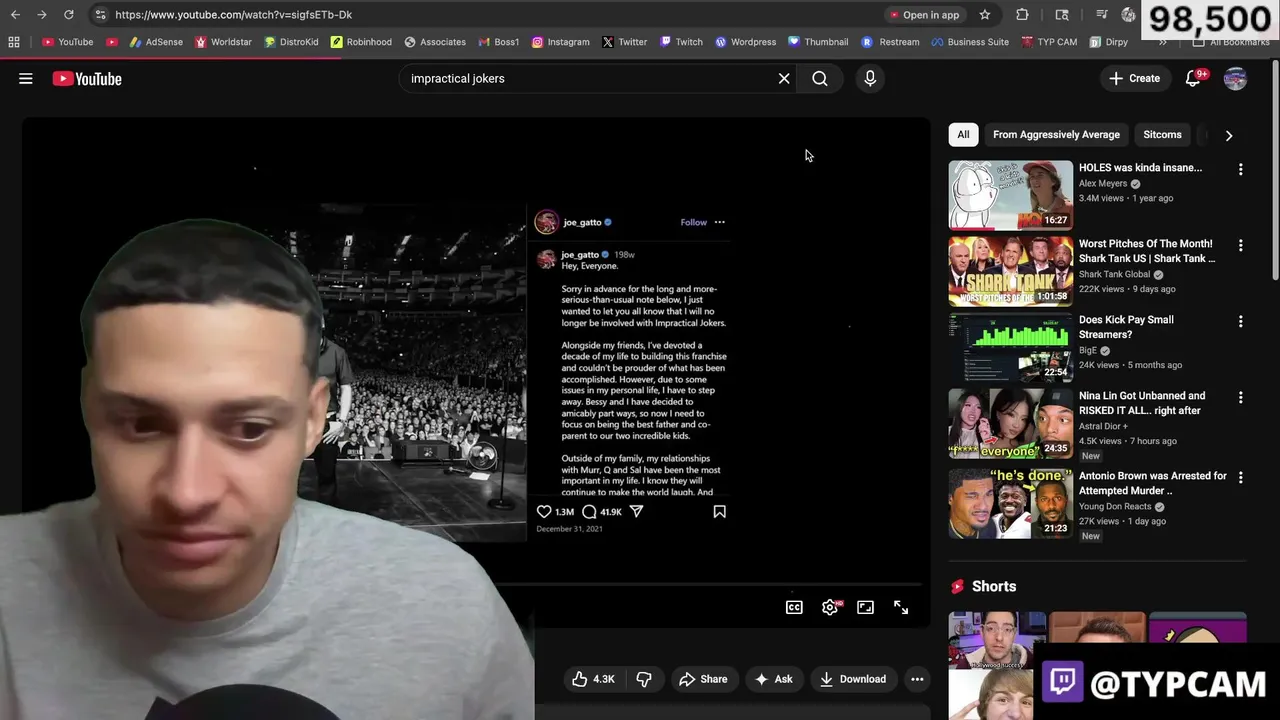
Task: Open more options for Nina Lin video
Action: (x=1241, y=398)
